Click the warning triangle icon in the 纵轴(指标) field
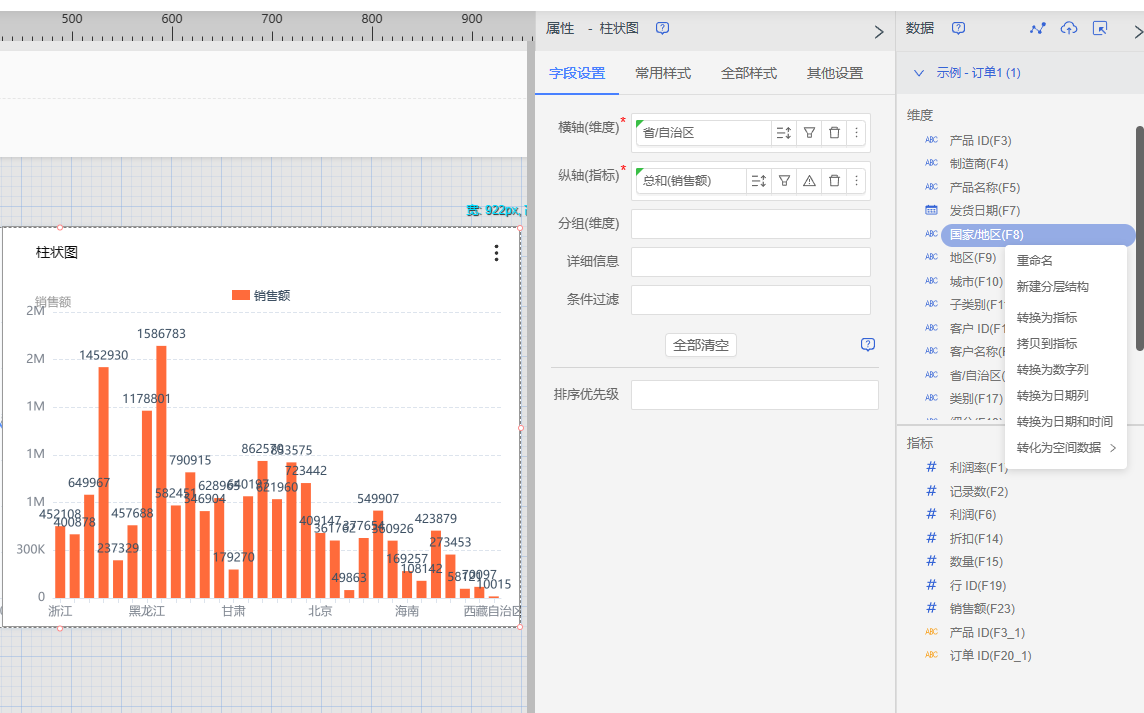 coord(809,181)
